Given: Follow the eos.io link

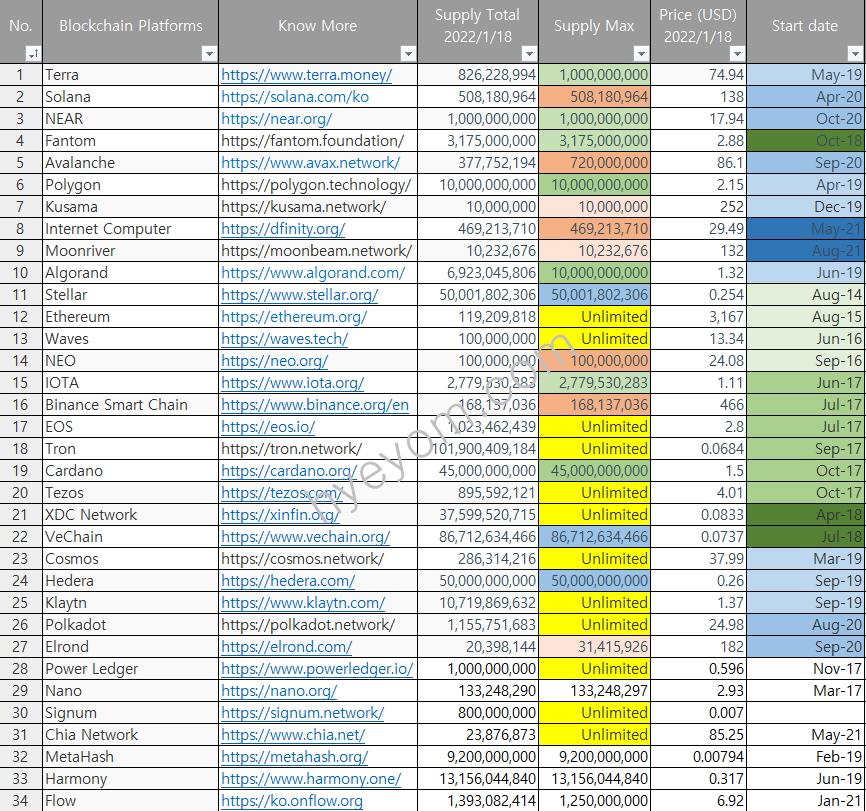Looking at the screenshot, I should (268, 427).
